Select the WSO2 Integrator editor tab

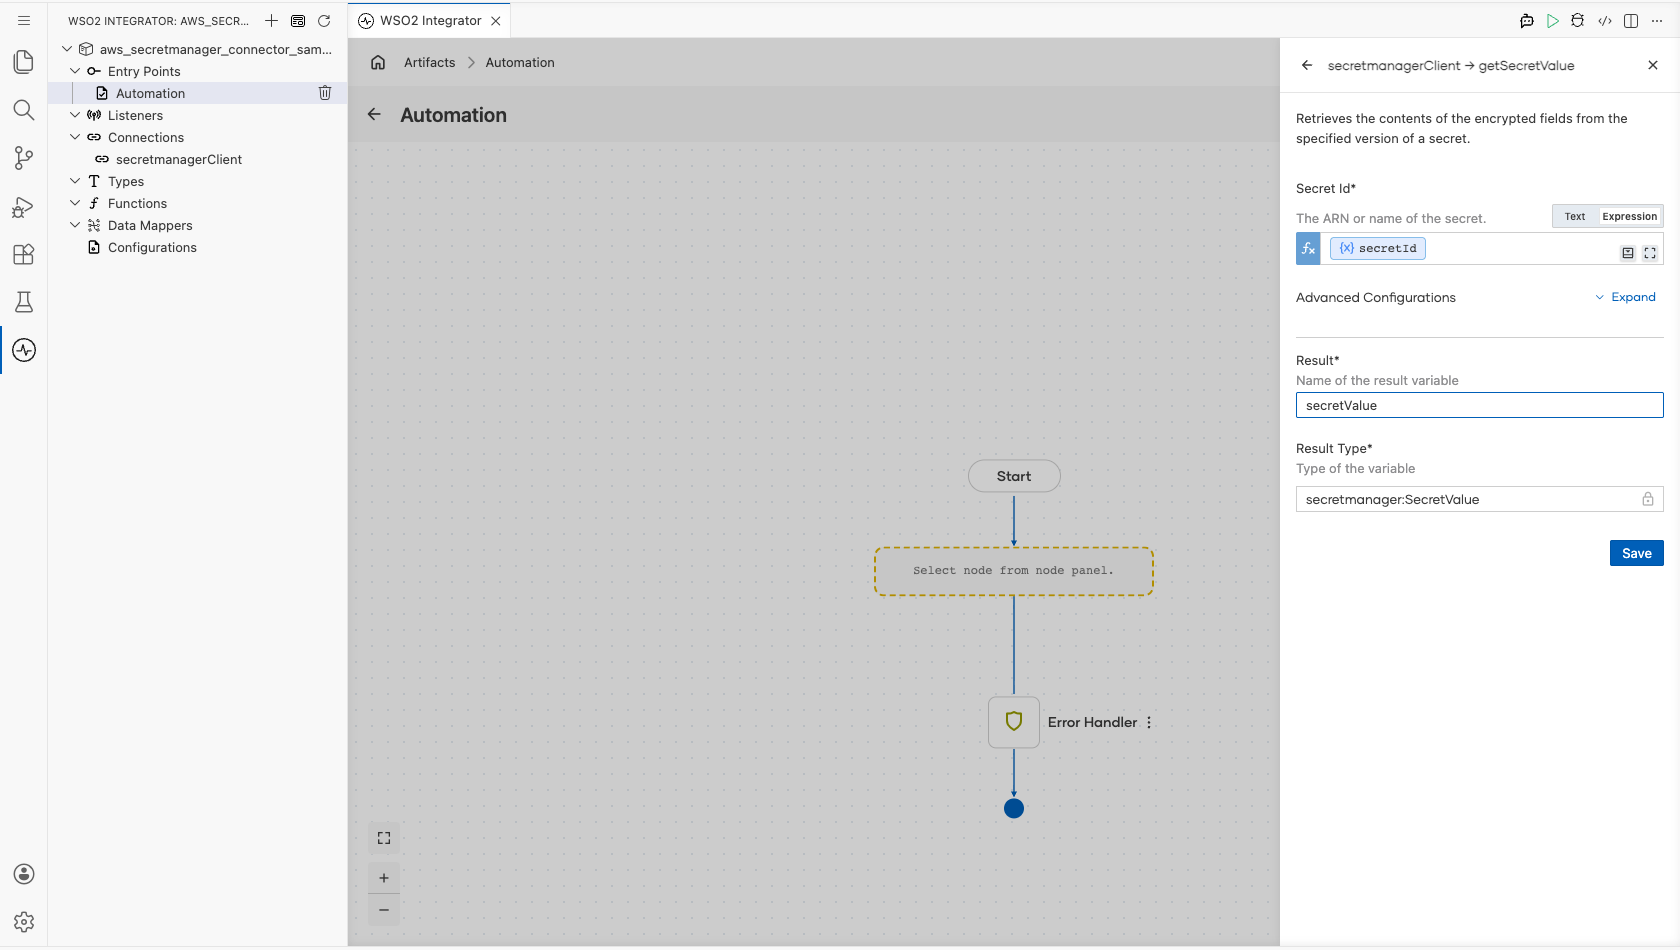430,20
